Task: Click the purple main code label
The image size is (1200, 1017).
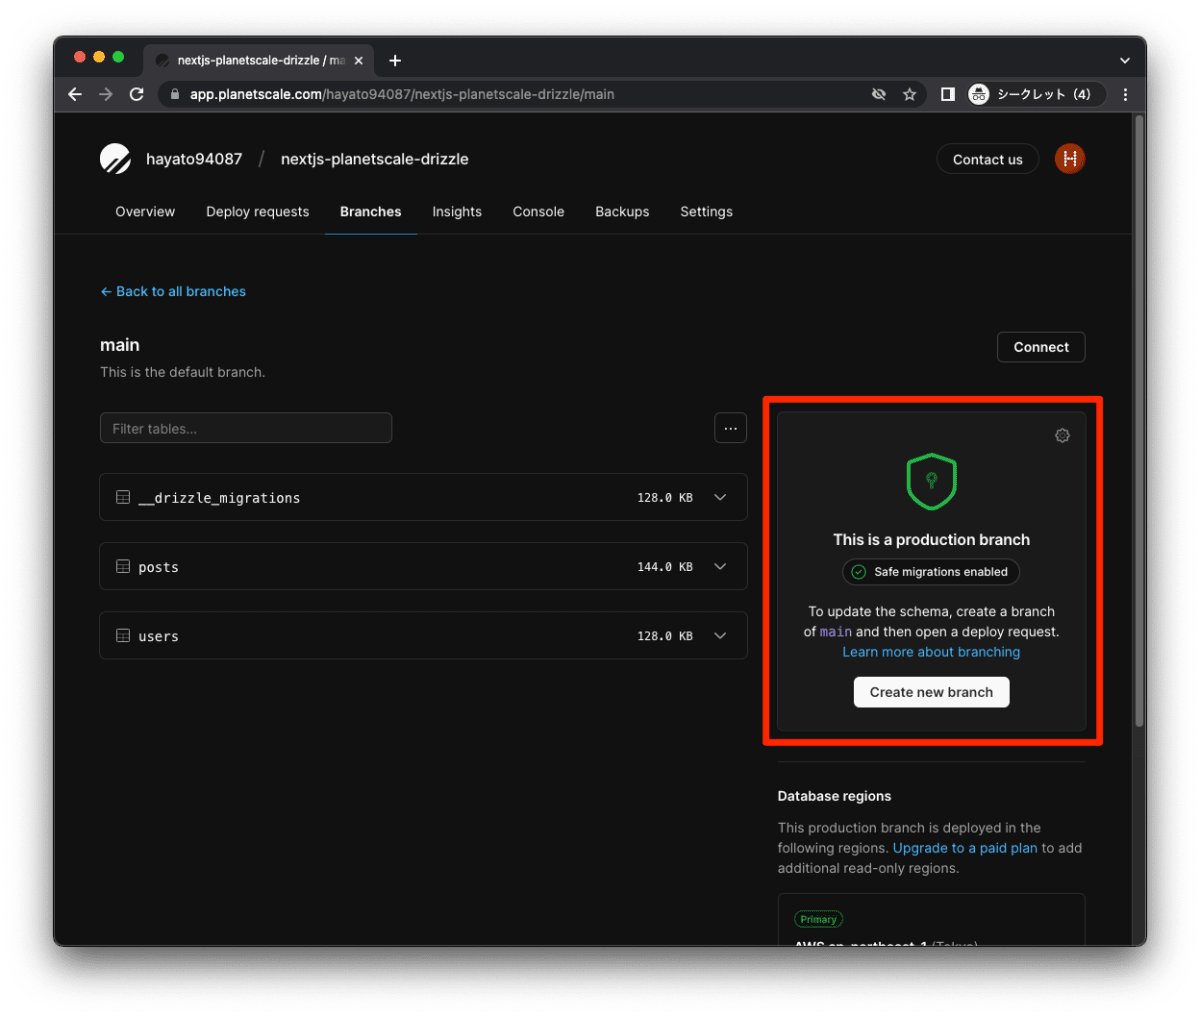Action: coord(836,632)
